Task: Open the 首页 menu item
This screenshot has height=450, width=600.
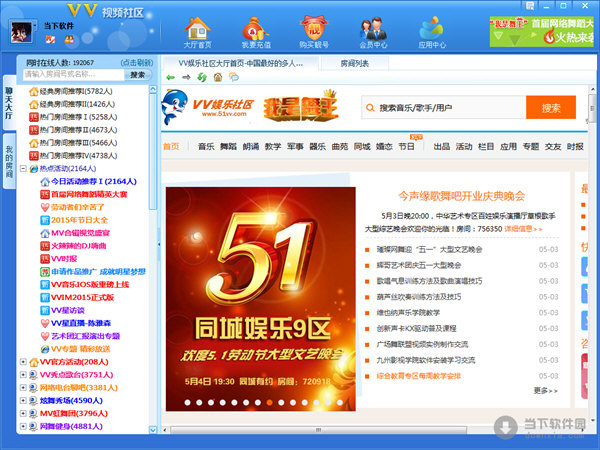Action: [171, 146]
